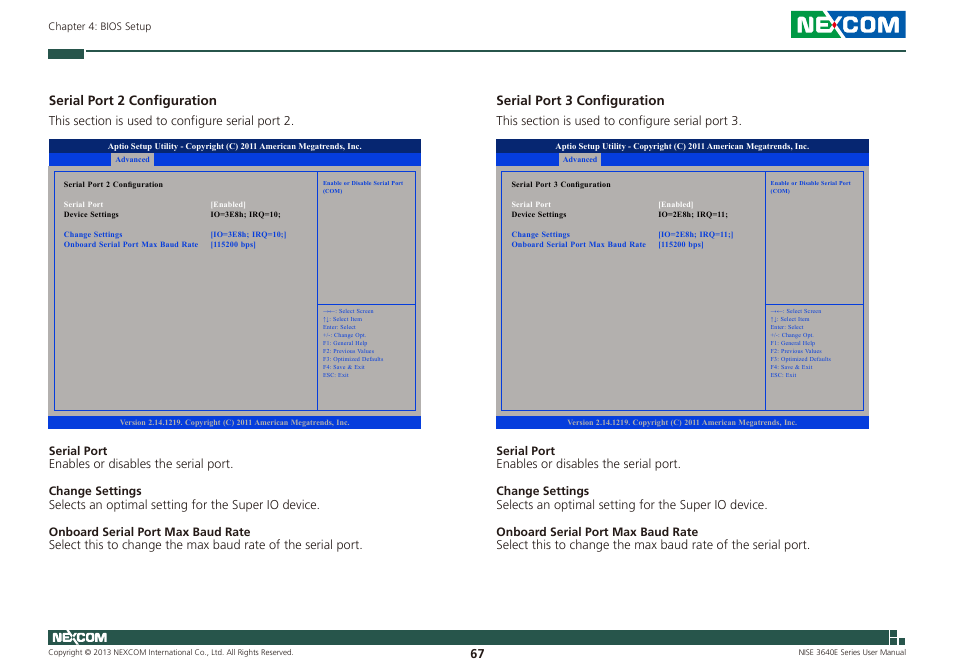Open the [IO=3E8h; IRQ=10;] Change Settings value
This screenshot has width=954, height=672.
point(248,234)
